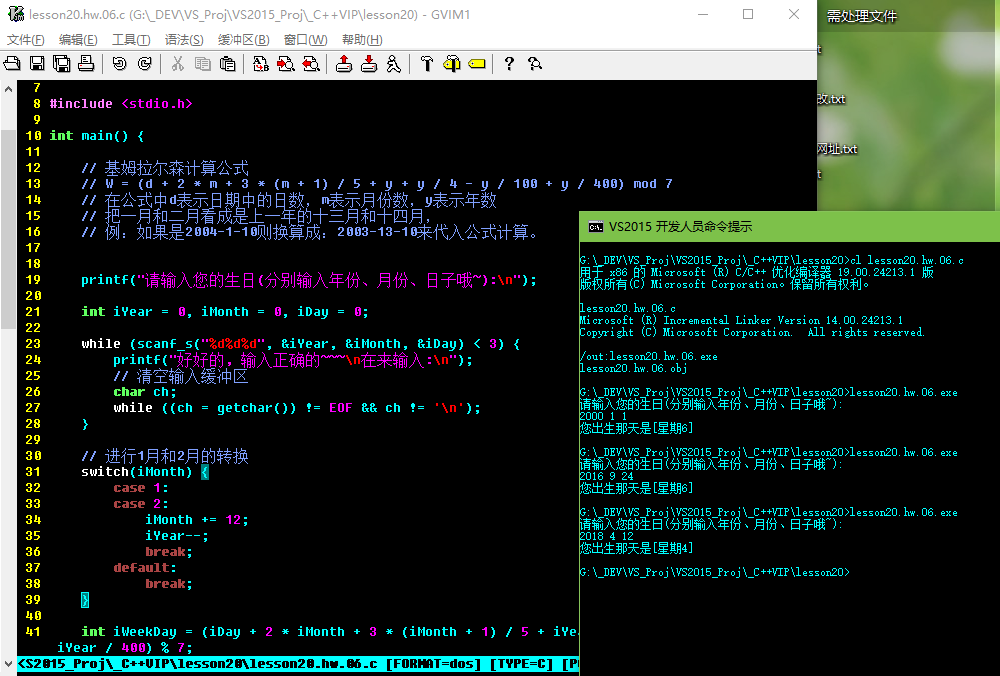Click the Jump to Tag yellow icon
This screenshot has width=1000, height=676.
coord(476,64)
